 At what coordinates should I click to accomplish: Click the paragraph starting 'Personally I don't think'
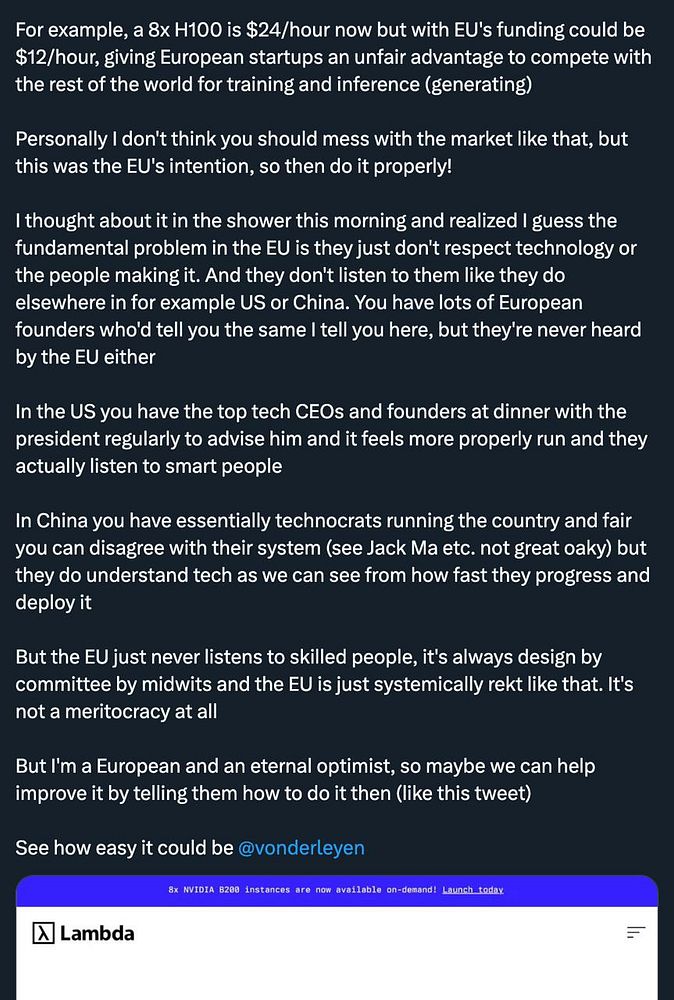(x=320, y=151)
